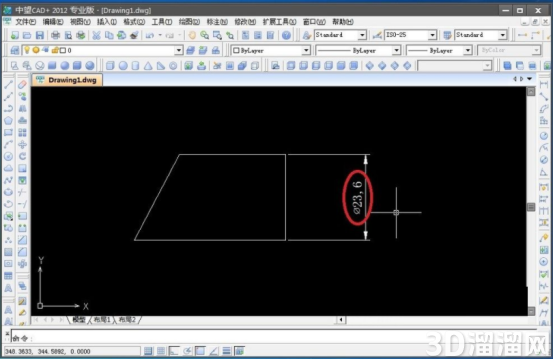Select the solid Wedge primitive icon
Screen dimensions: 554x360
click(161, 65)
